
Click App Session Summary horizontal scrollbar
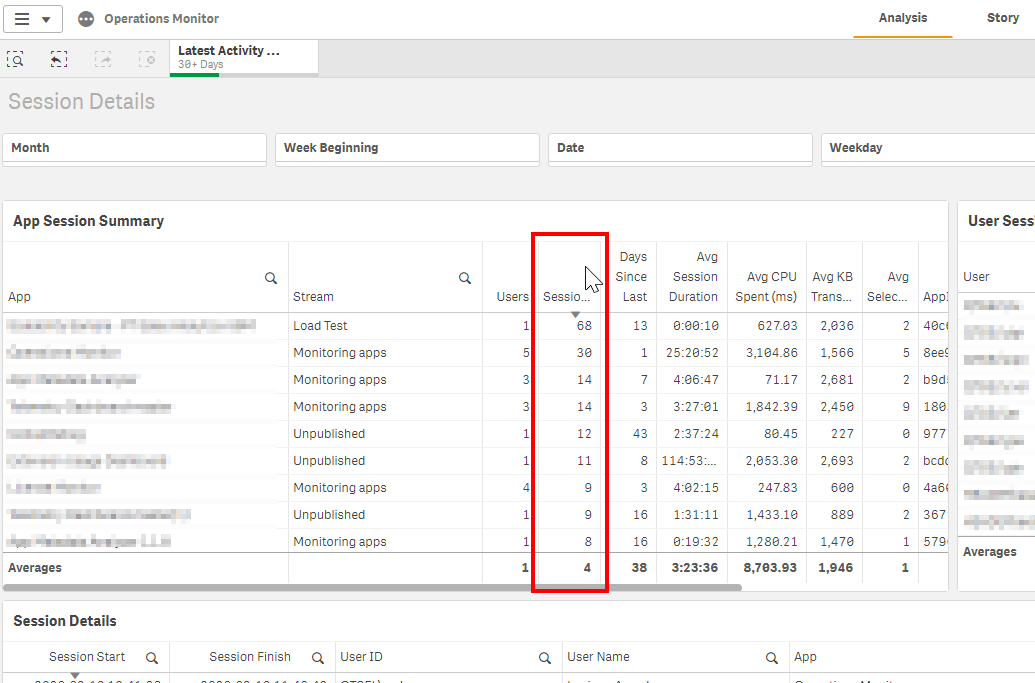click(x=372, y=588)
